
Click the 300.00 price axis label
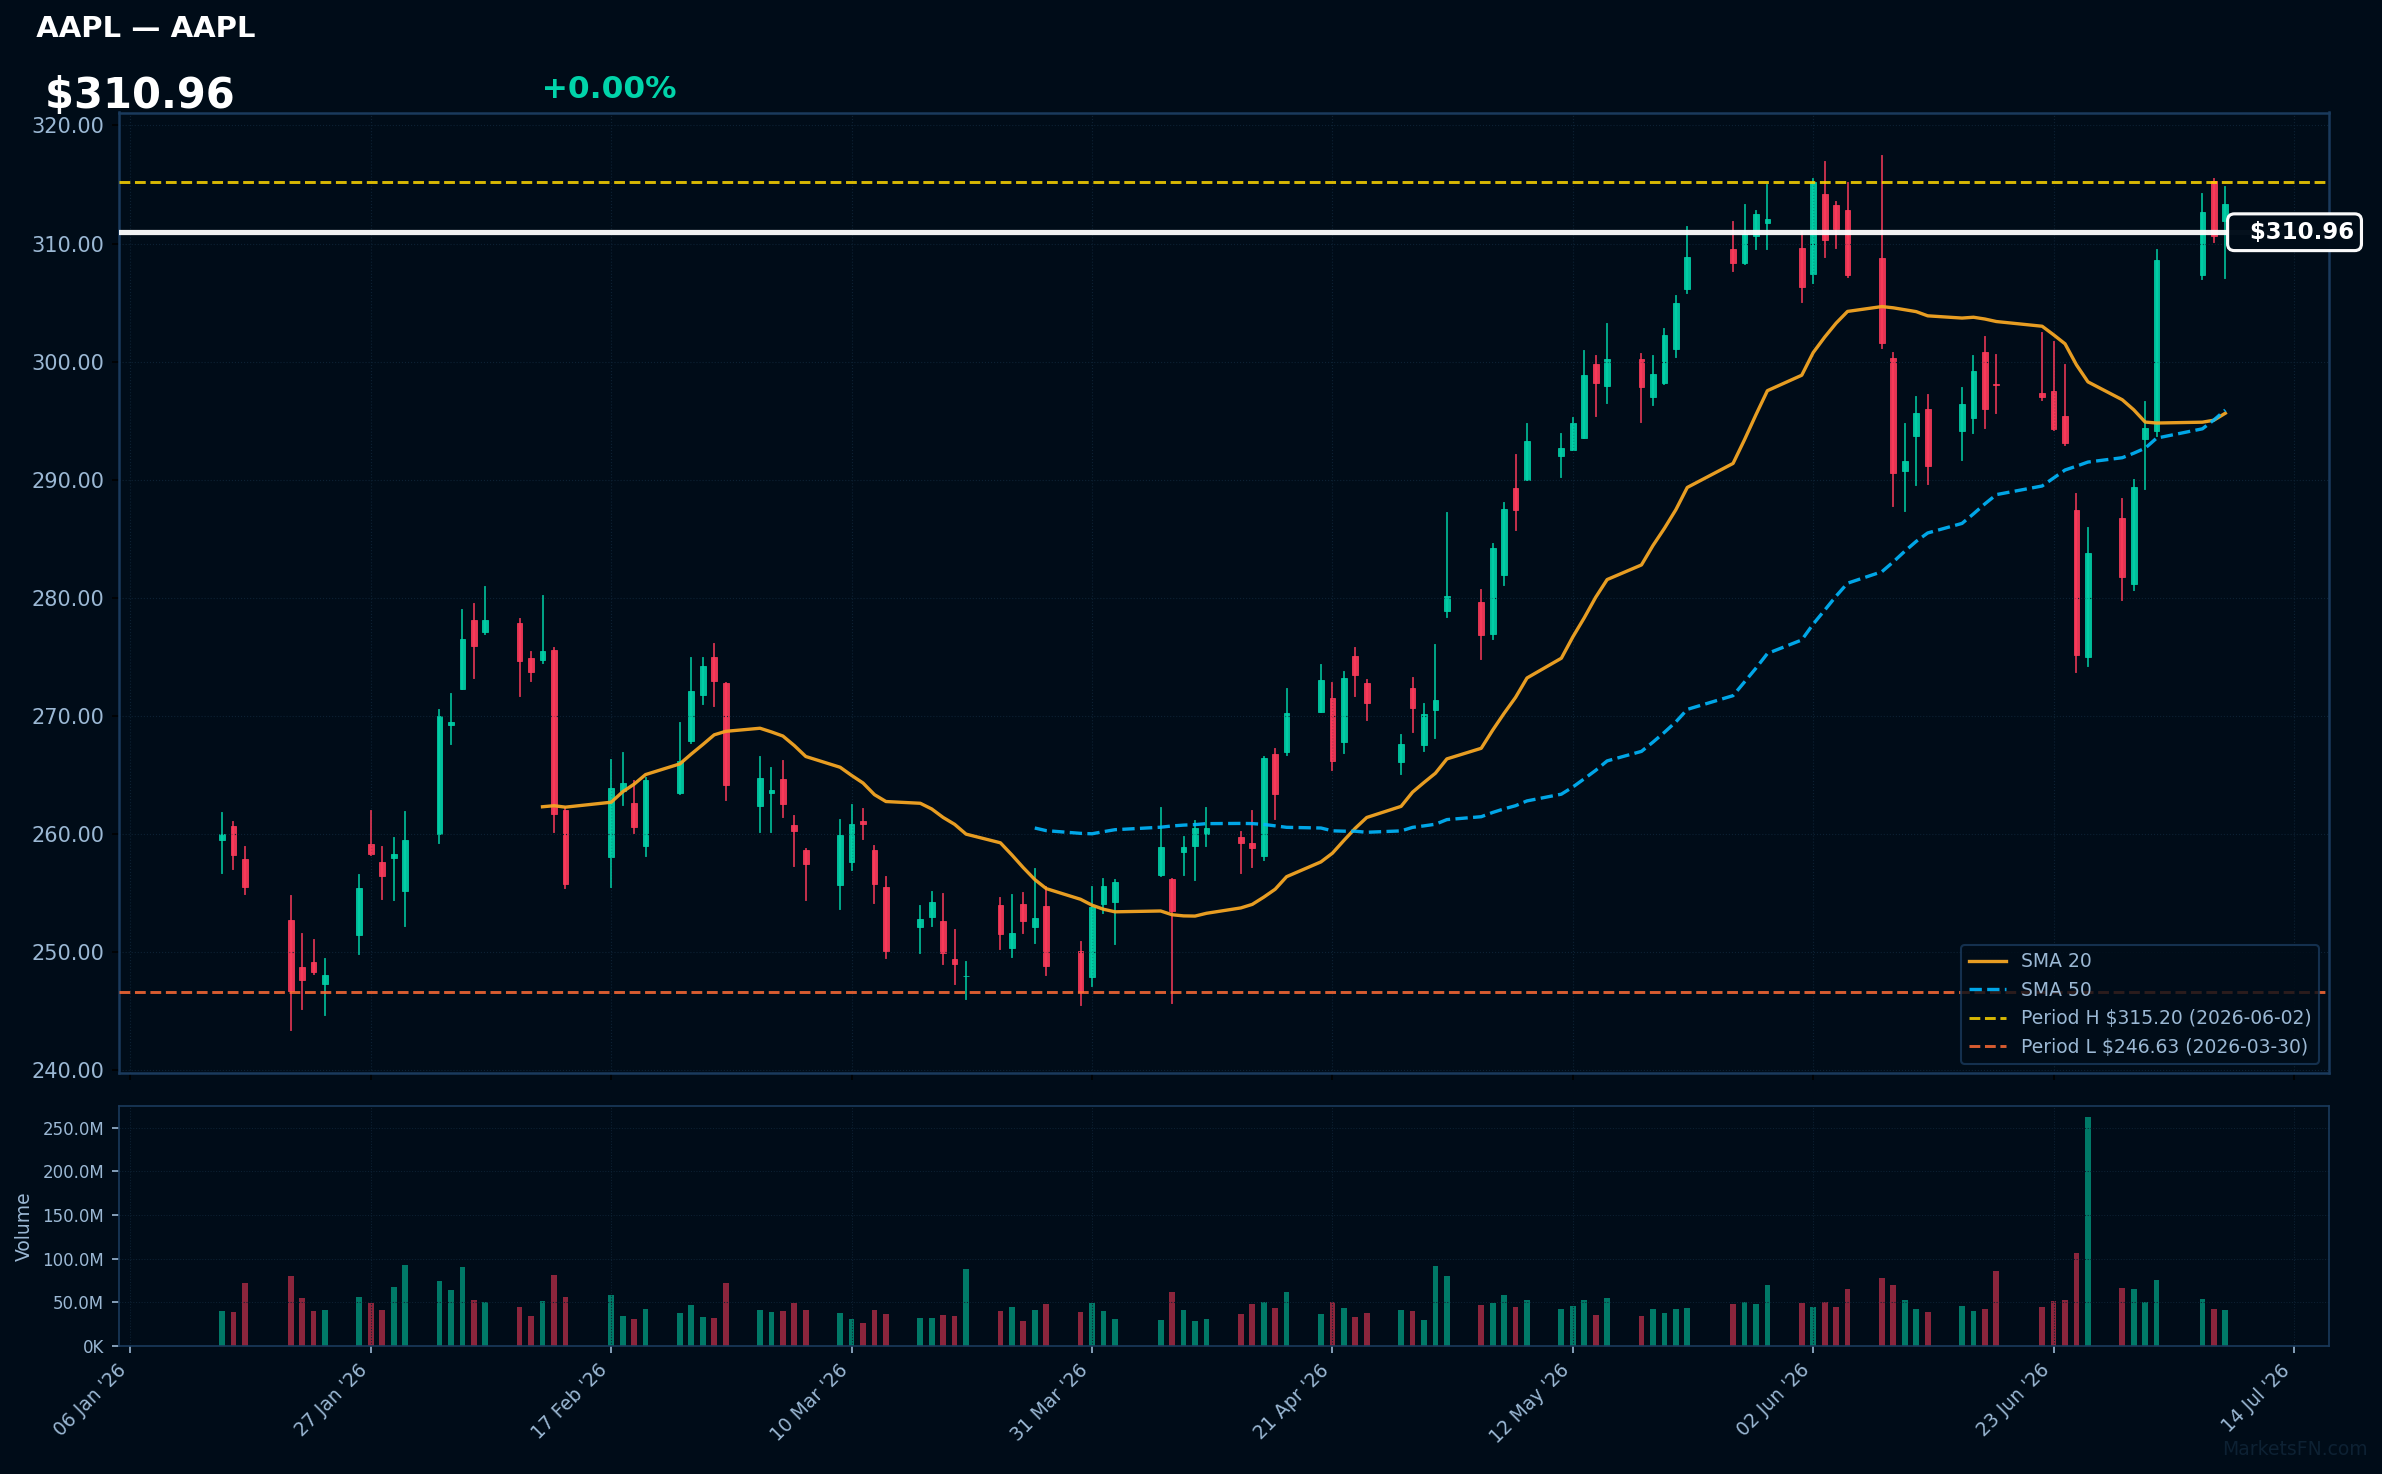(x=68, y=362)
